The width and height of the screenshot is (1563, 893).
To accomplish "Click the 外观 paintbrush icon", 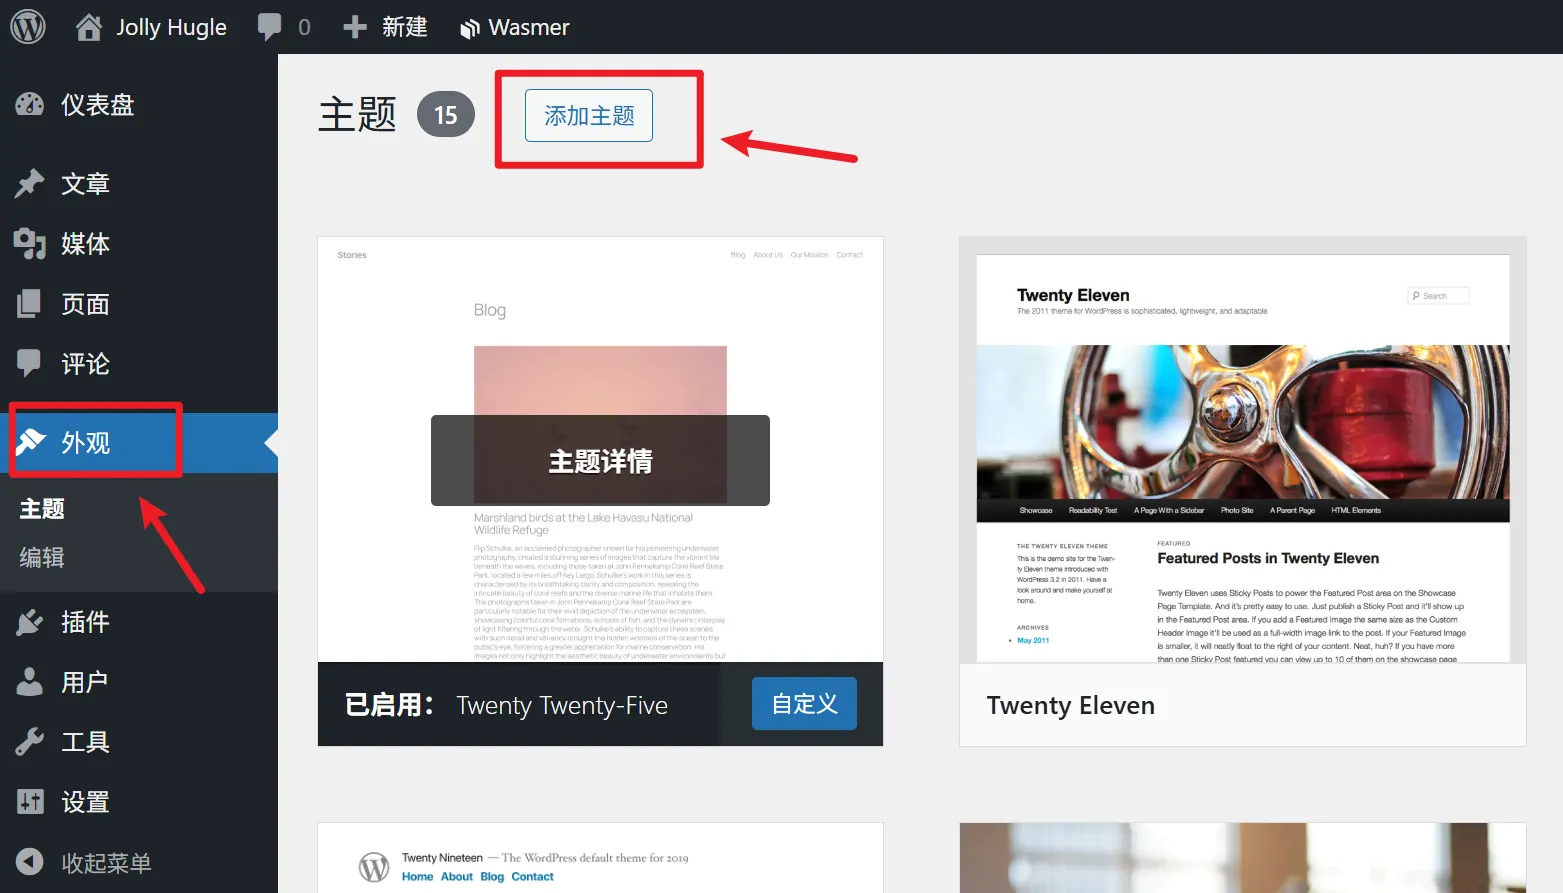I will click(x=31, y=441).
